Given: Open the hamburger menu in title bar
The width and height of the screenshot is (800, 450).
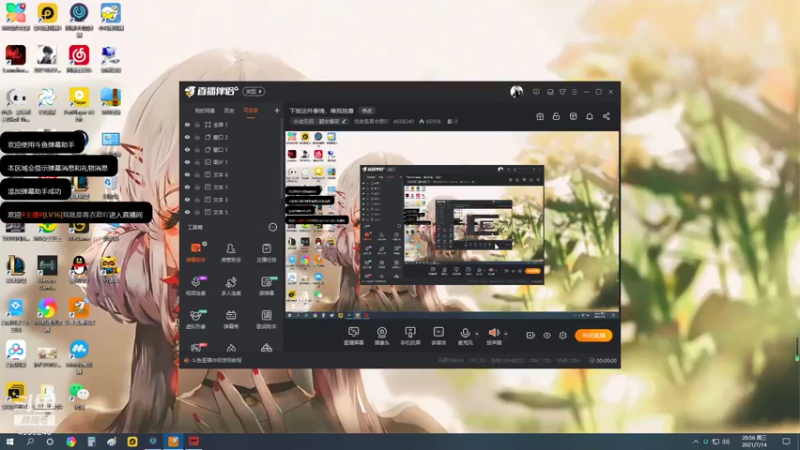Looking at the screenshot, I should pos(574,92).
